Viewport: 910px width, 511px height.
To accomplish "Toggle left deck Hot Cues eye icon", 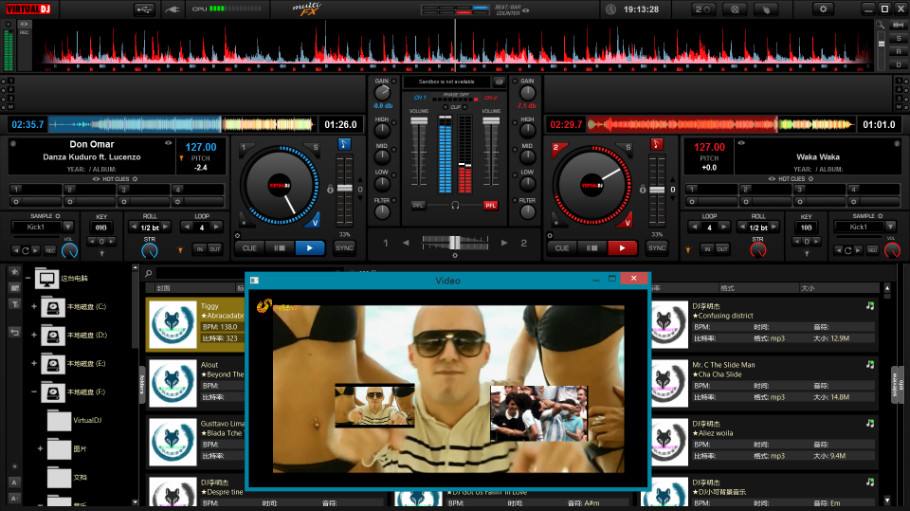I will click(x=96, y=179).
